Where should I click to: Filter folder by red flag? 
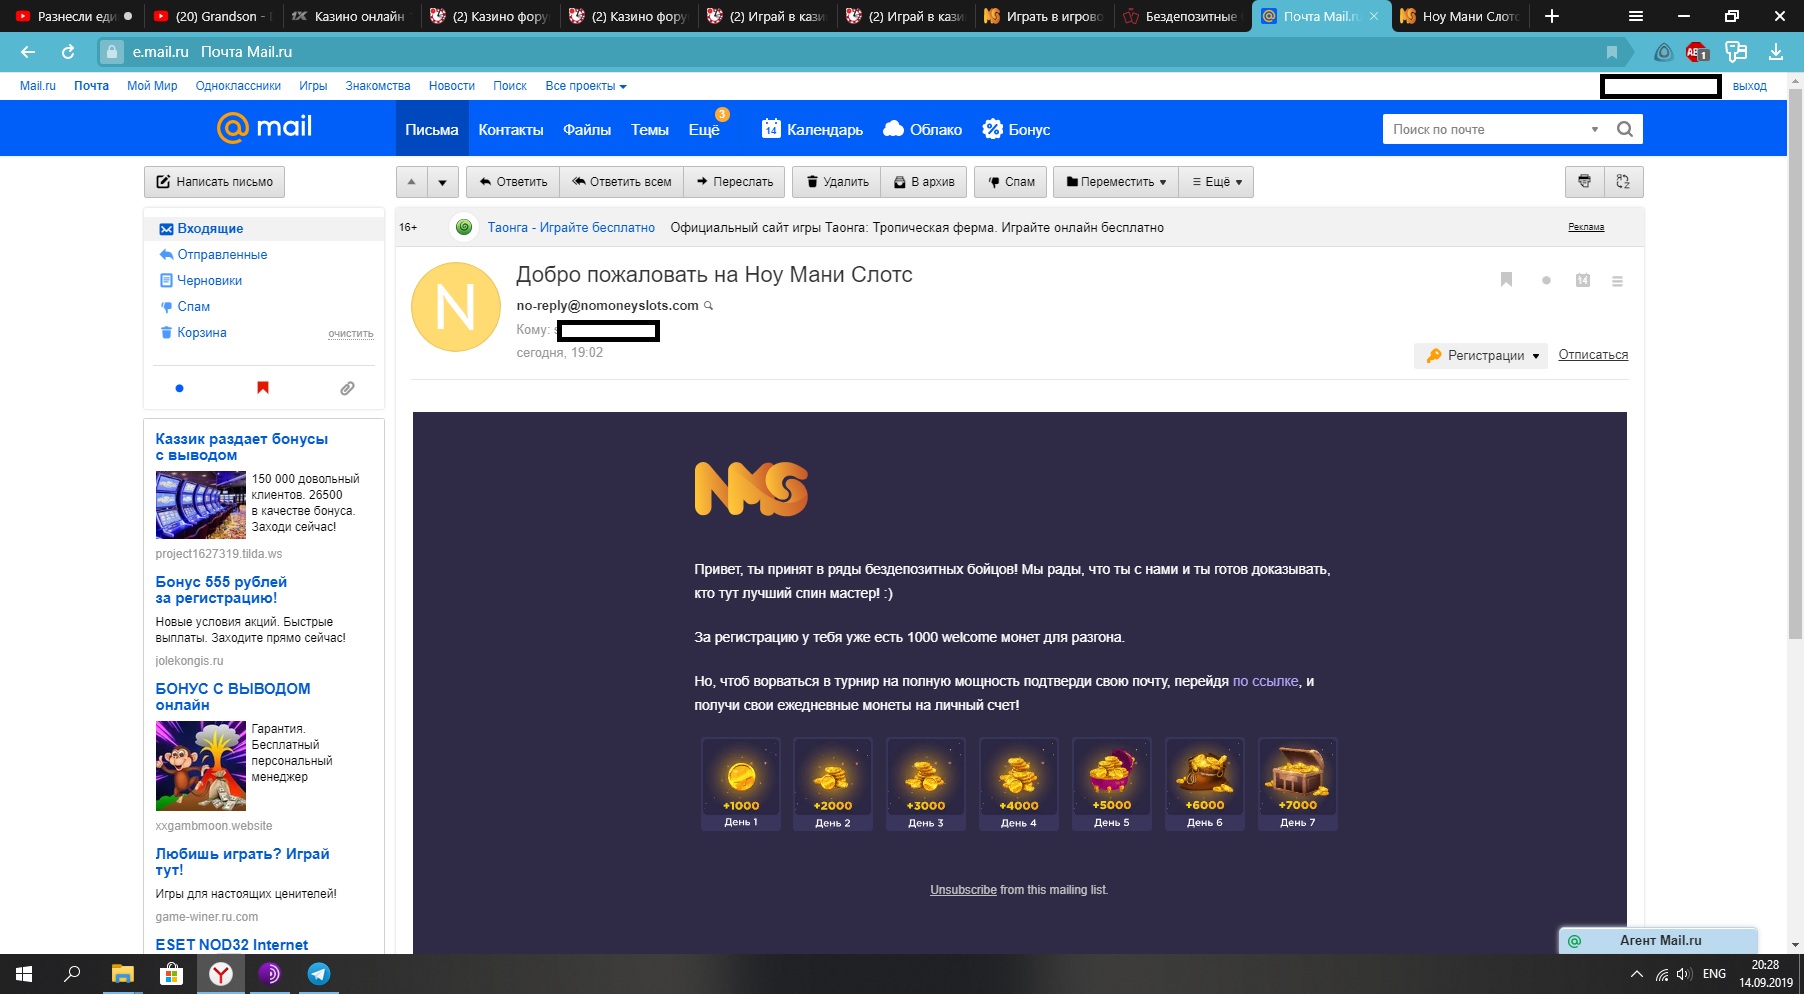(x=263, y=388)
